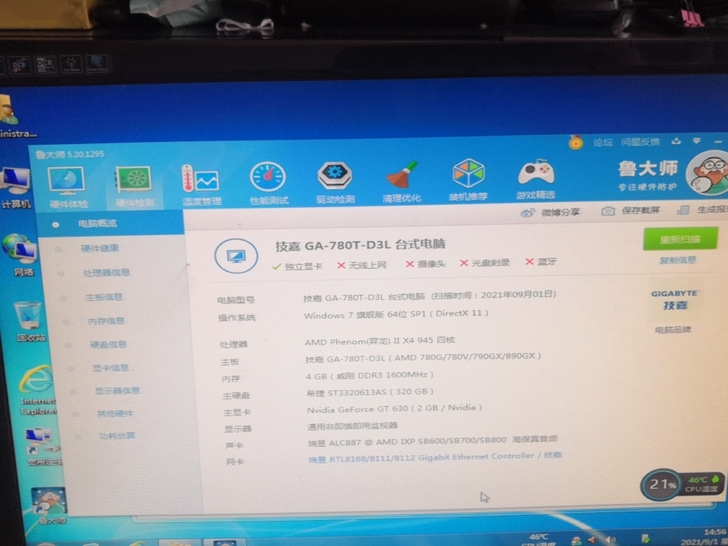
Task: Open 计算机 desktop icon
Action: [x=16, y=188]
